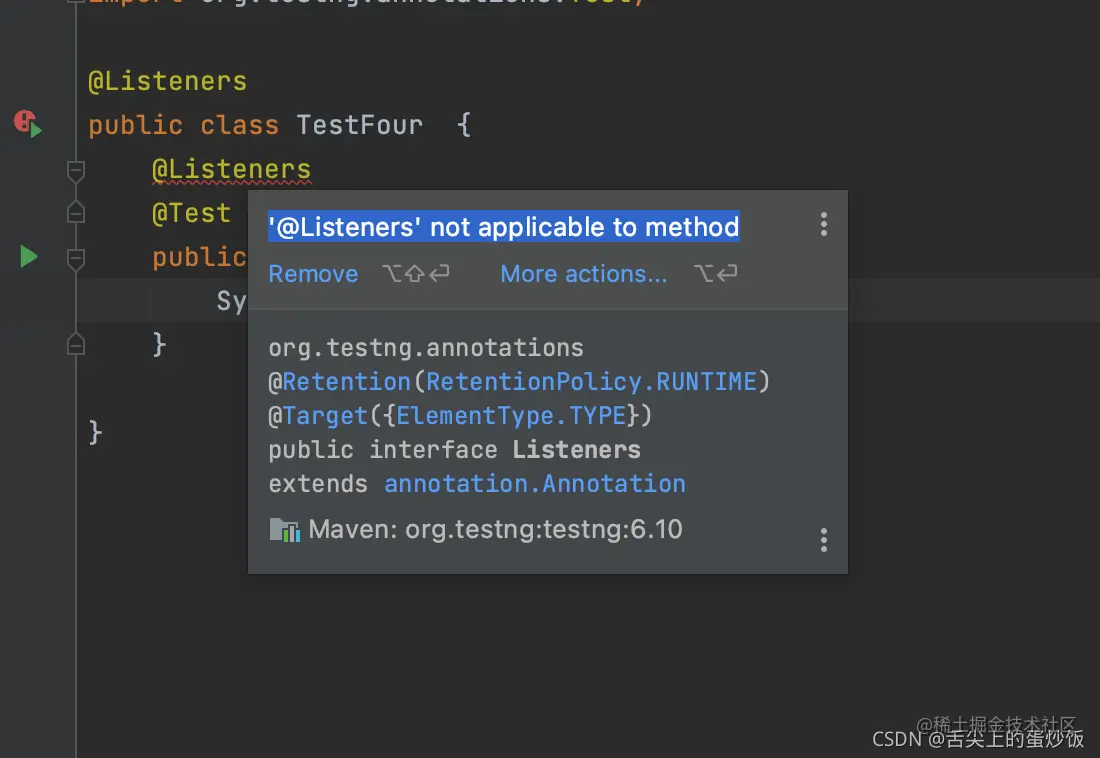The width and height of the screenshot is (1100, 758).
Task: Open the annotation.Annotation link
Action: click(535, 484)
